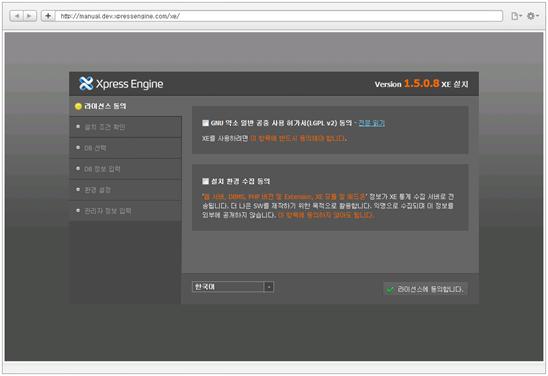Open the gear settings menu
The width and height of the screenshot is (548, 376).
tap(532, 16)
